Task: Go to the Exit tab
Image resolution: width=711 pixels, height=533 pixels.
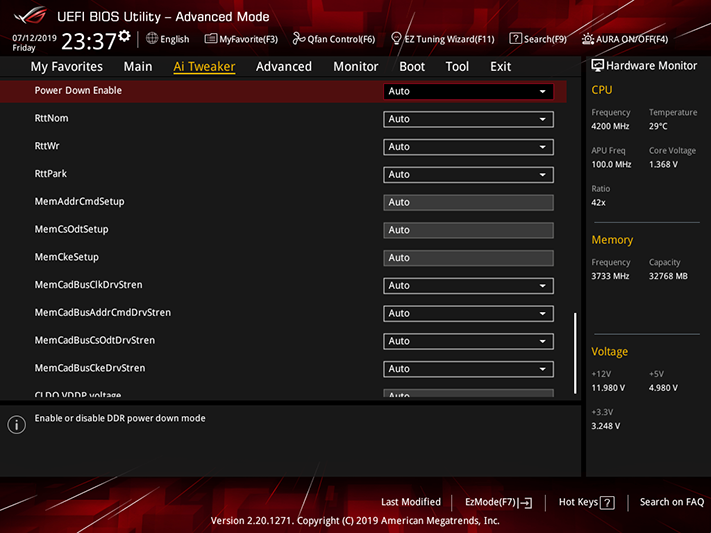Action: pos(501,67)
